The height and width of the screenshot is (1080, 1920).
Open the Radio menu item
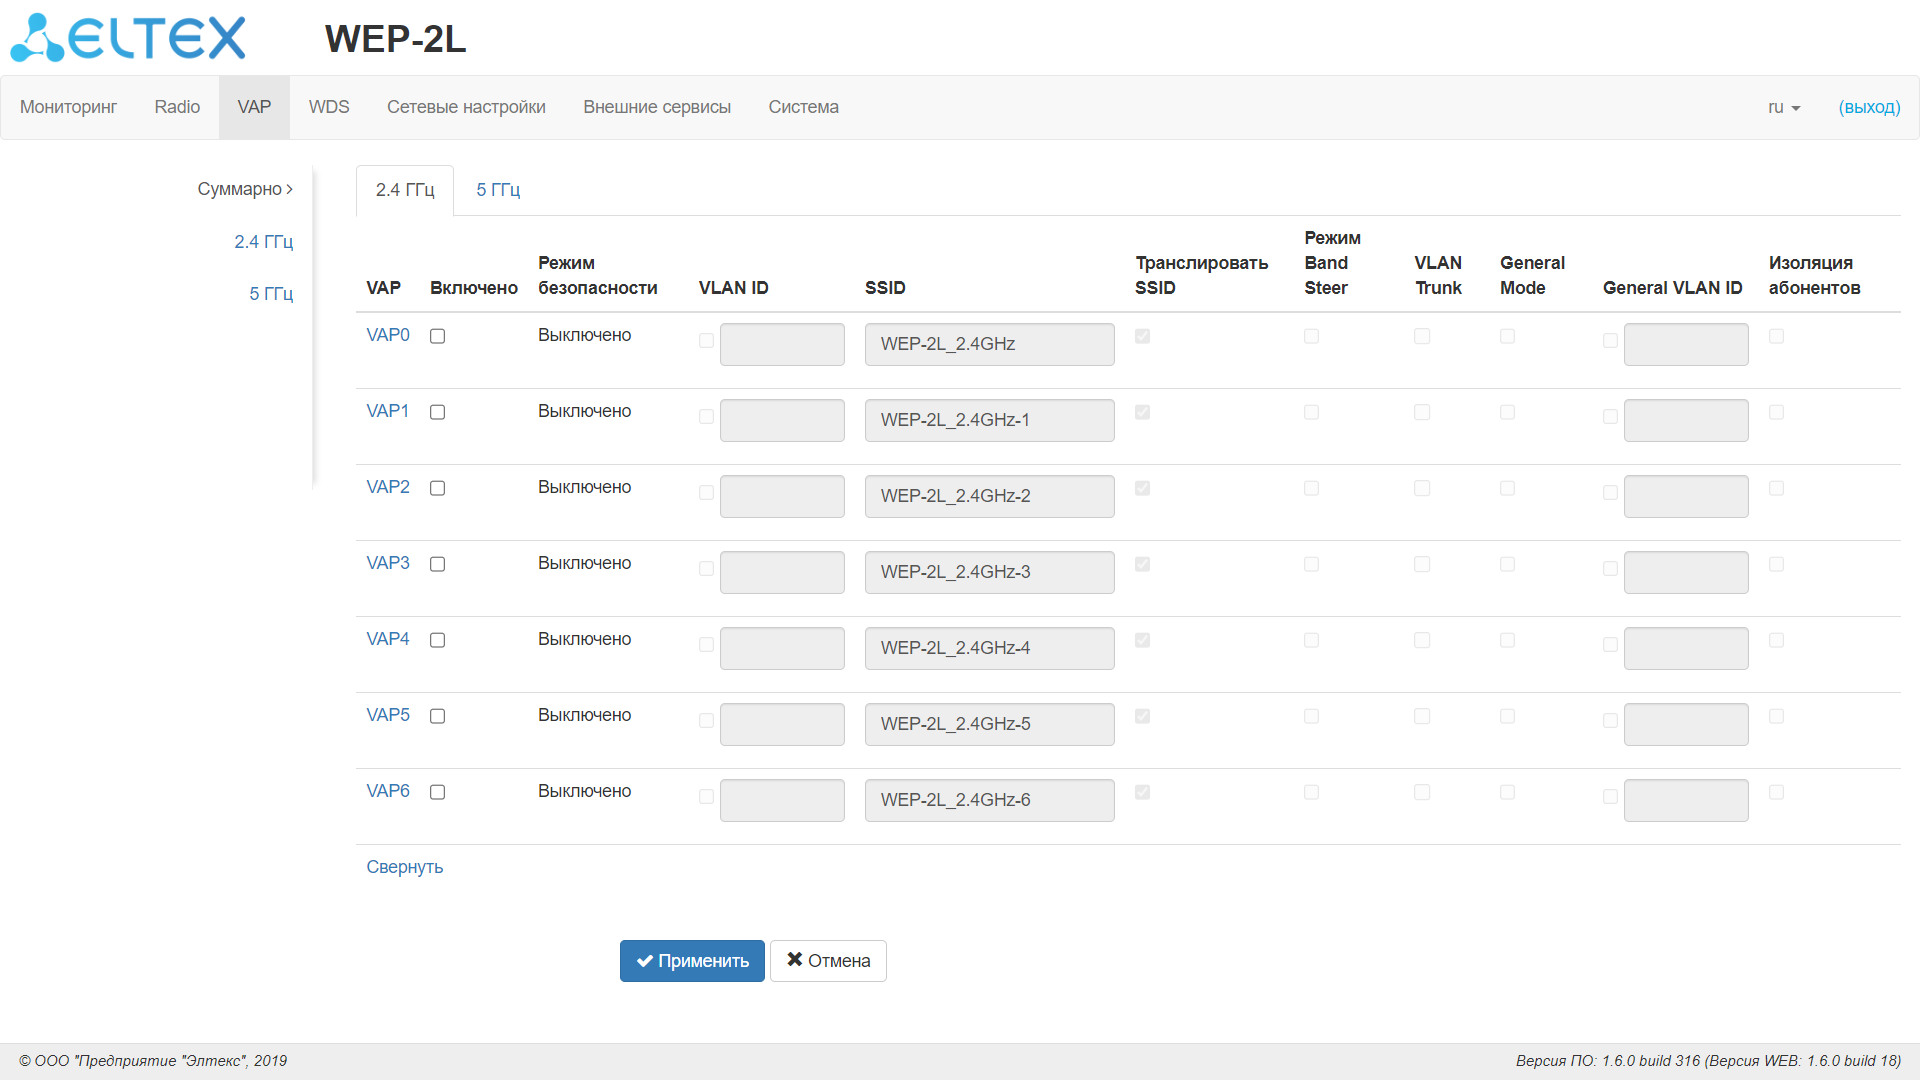(x=177, y=107)
